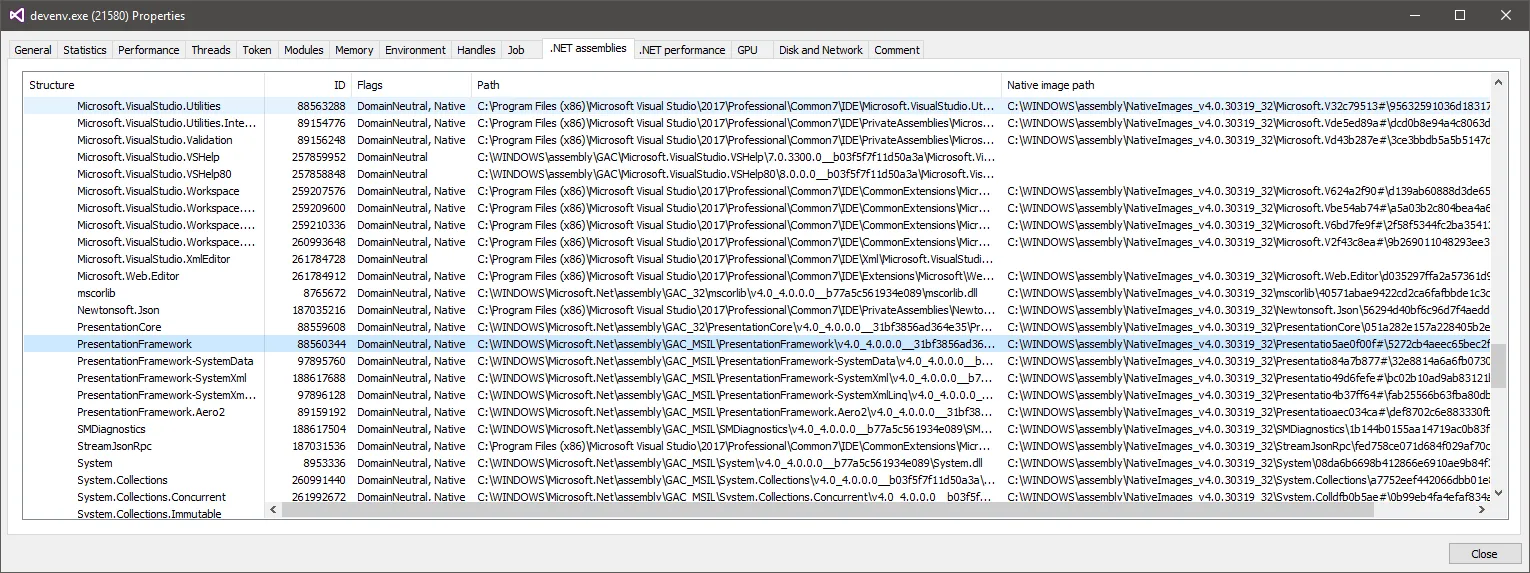Select the System.Collections.Immutable row
The height and width of the screenshot is (573, 1530).
pos(149,513)
